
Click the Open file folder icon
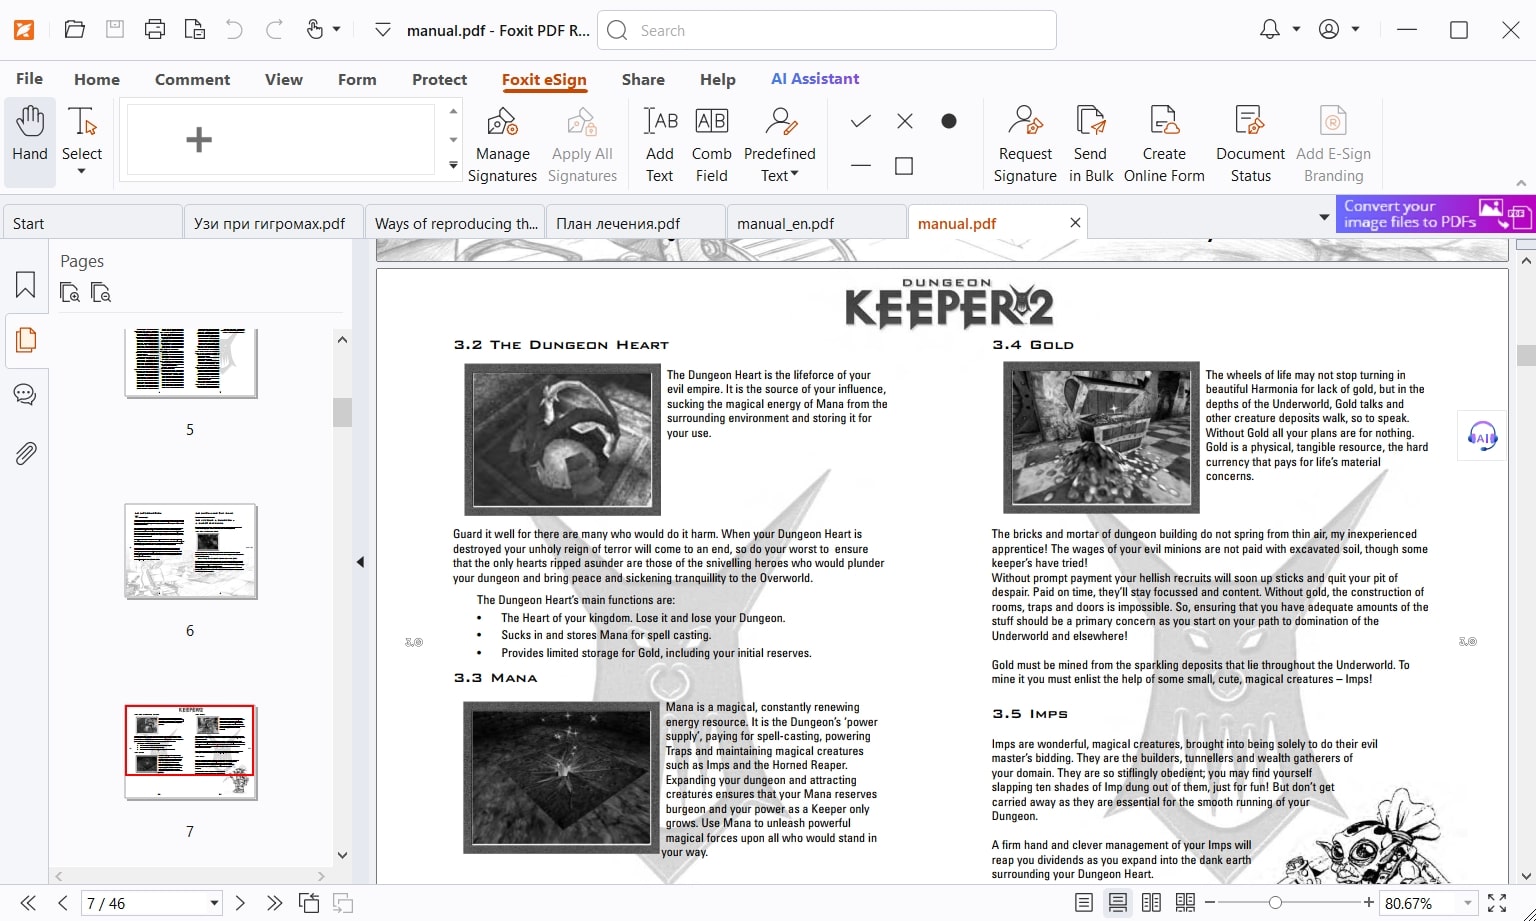click(x=75, y=30)
